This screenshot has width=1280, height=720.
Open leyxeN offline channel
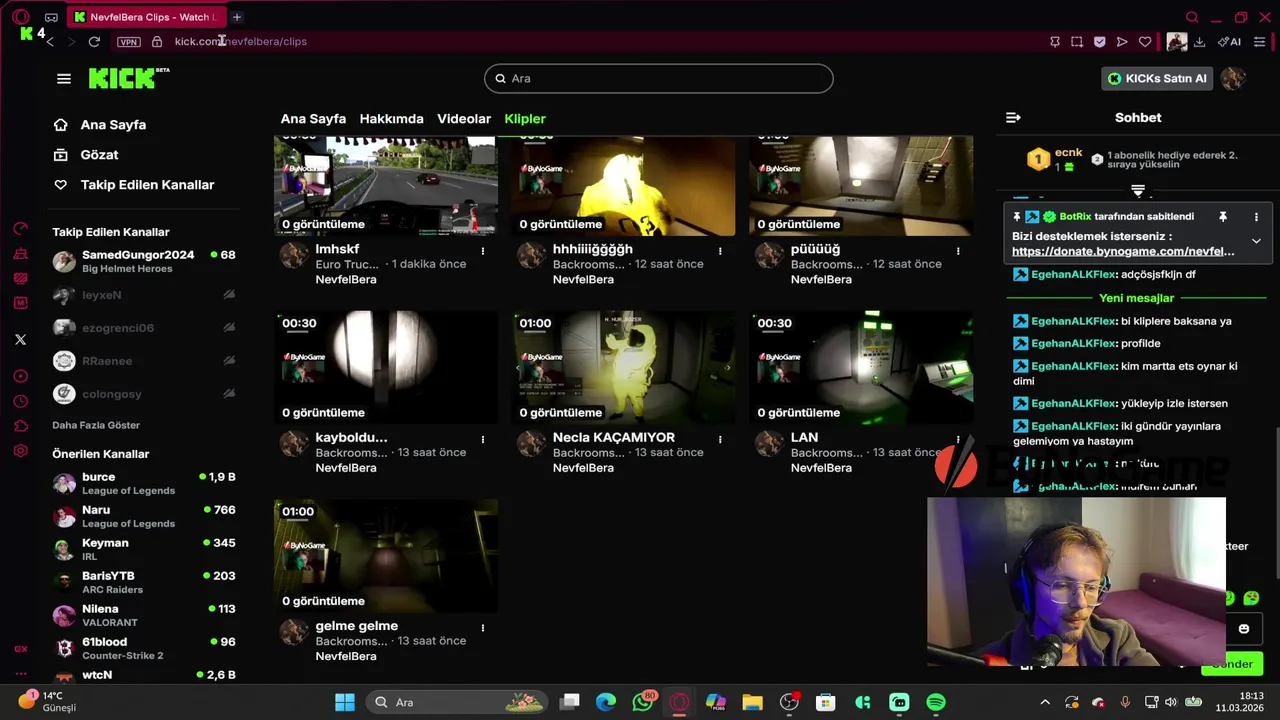coord(144,295)
